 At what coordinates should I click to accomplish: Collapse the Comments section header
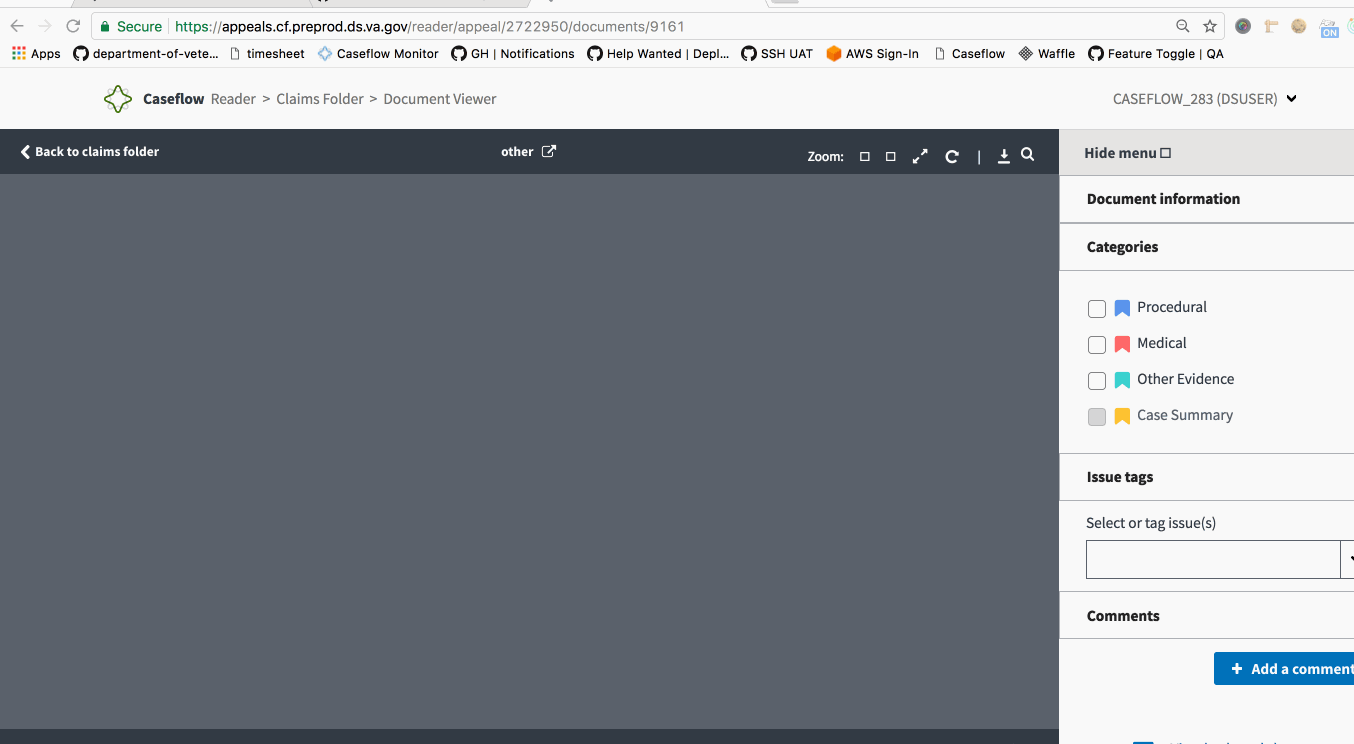pos(1206,615)
